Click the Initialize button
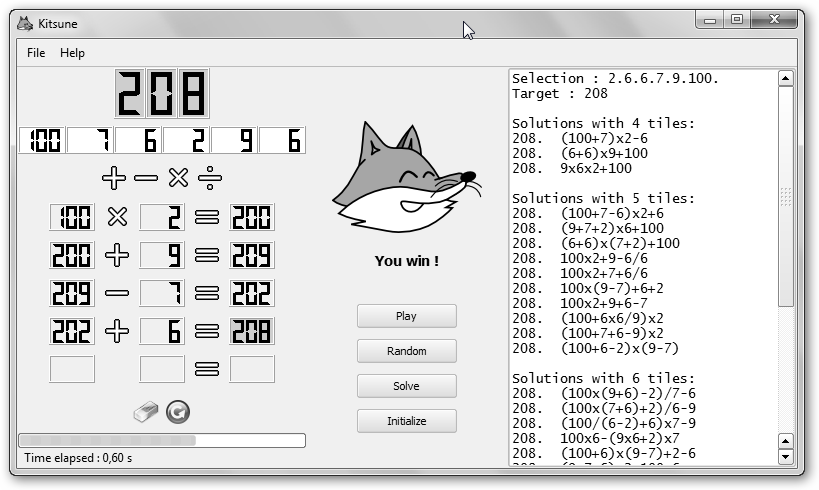Screen dimensions: 819x490 click(406, 421)
